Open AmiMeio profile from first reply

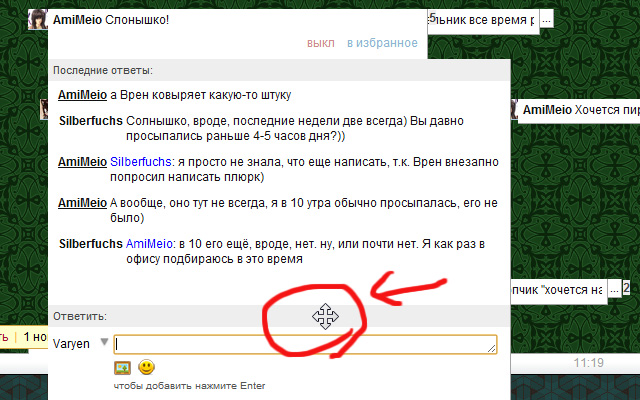(x=82, y=95)
